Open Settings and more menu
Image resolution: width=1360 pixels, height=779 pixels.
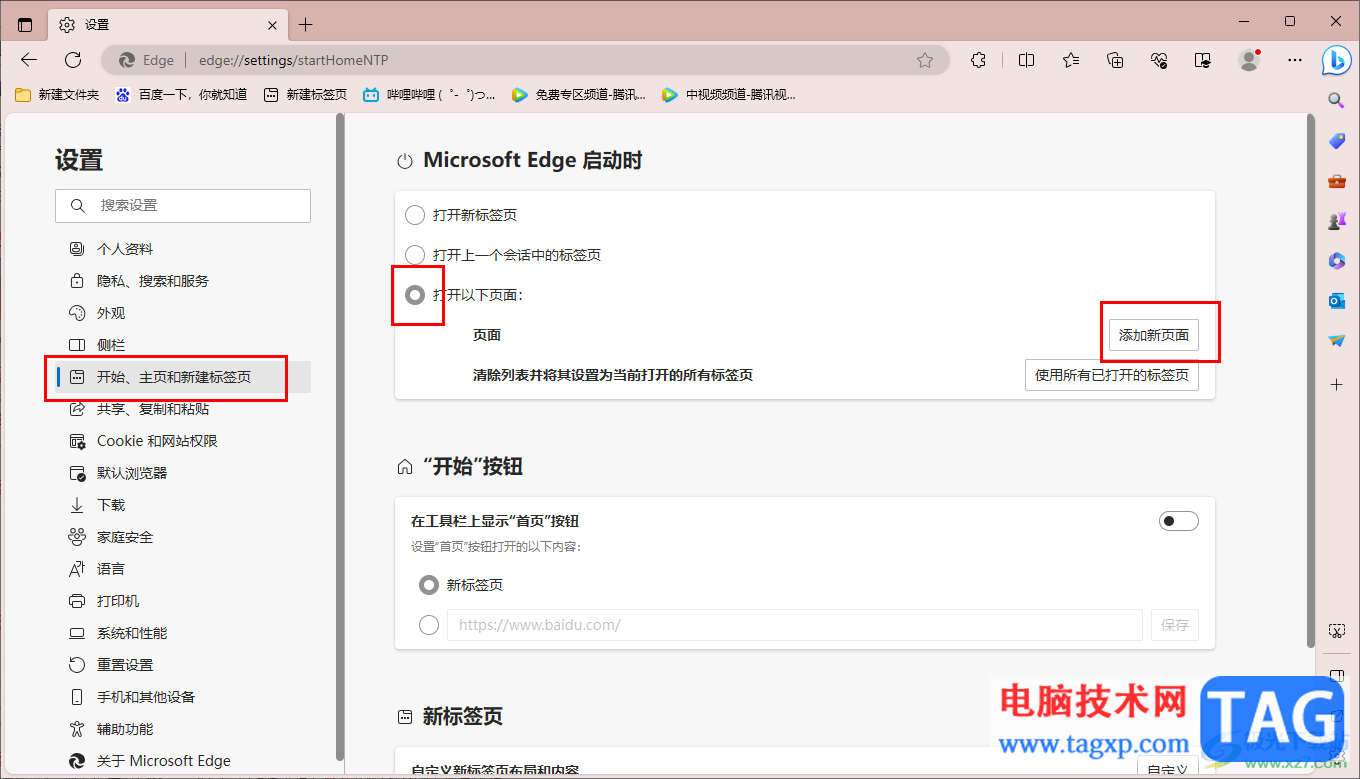point(1295,60)
